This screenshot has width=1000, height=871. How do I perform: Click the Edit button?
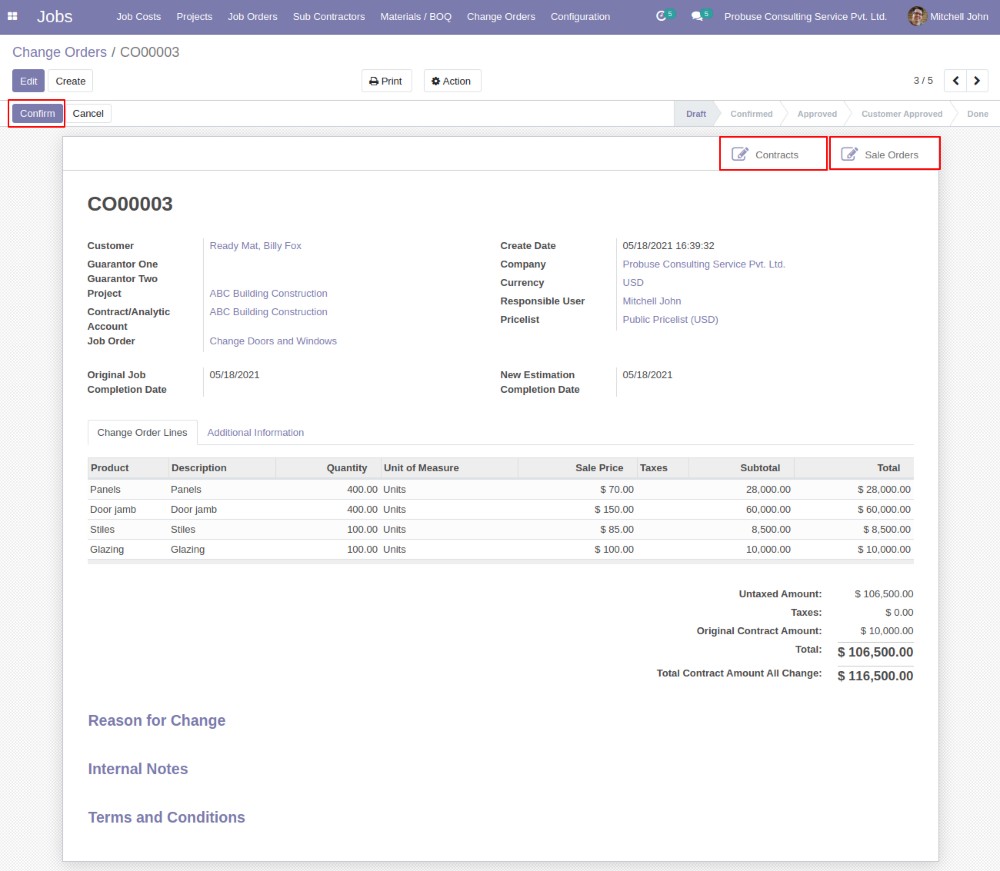(x=28, y=81)
